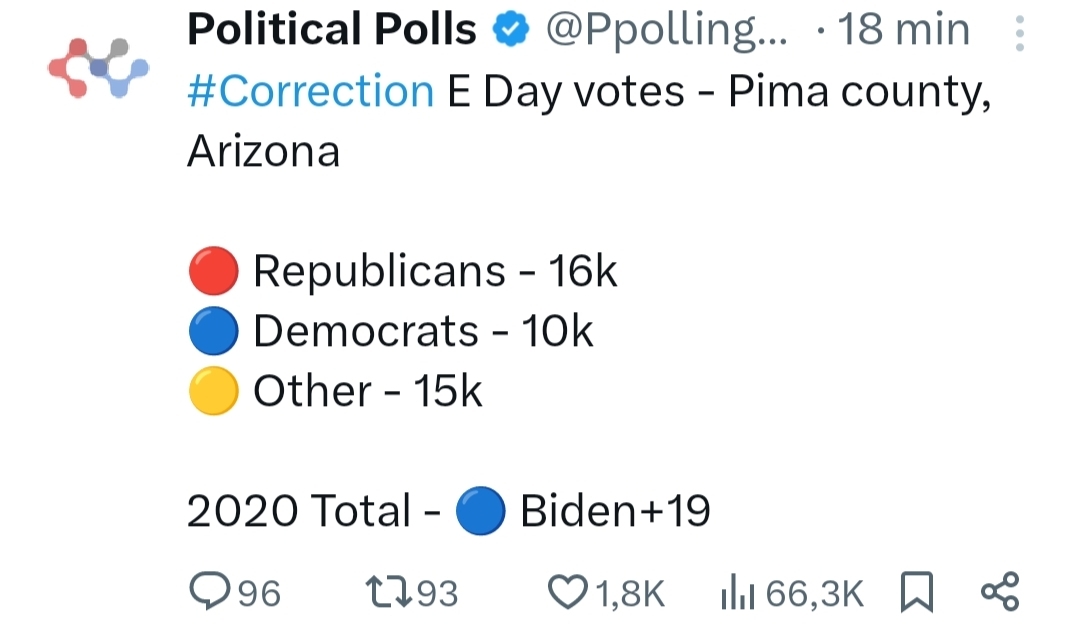Click the 1,8K likes count
Image resolution: width=1080 pixels, height=630 pixels.
(x=630, y=594)
